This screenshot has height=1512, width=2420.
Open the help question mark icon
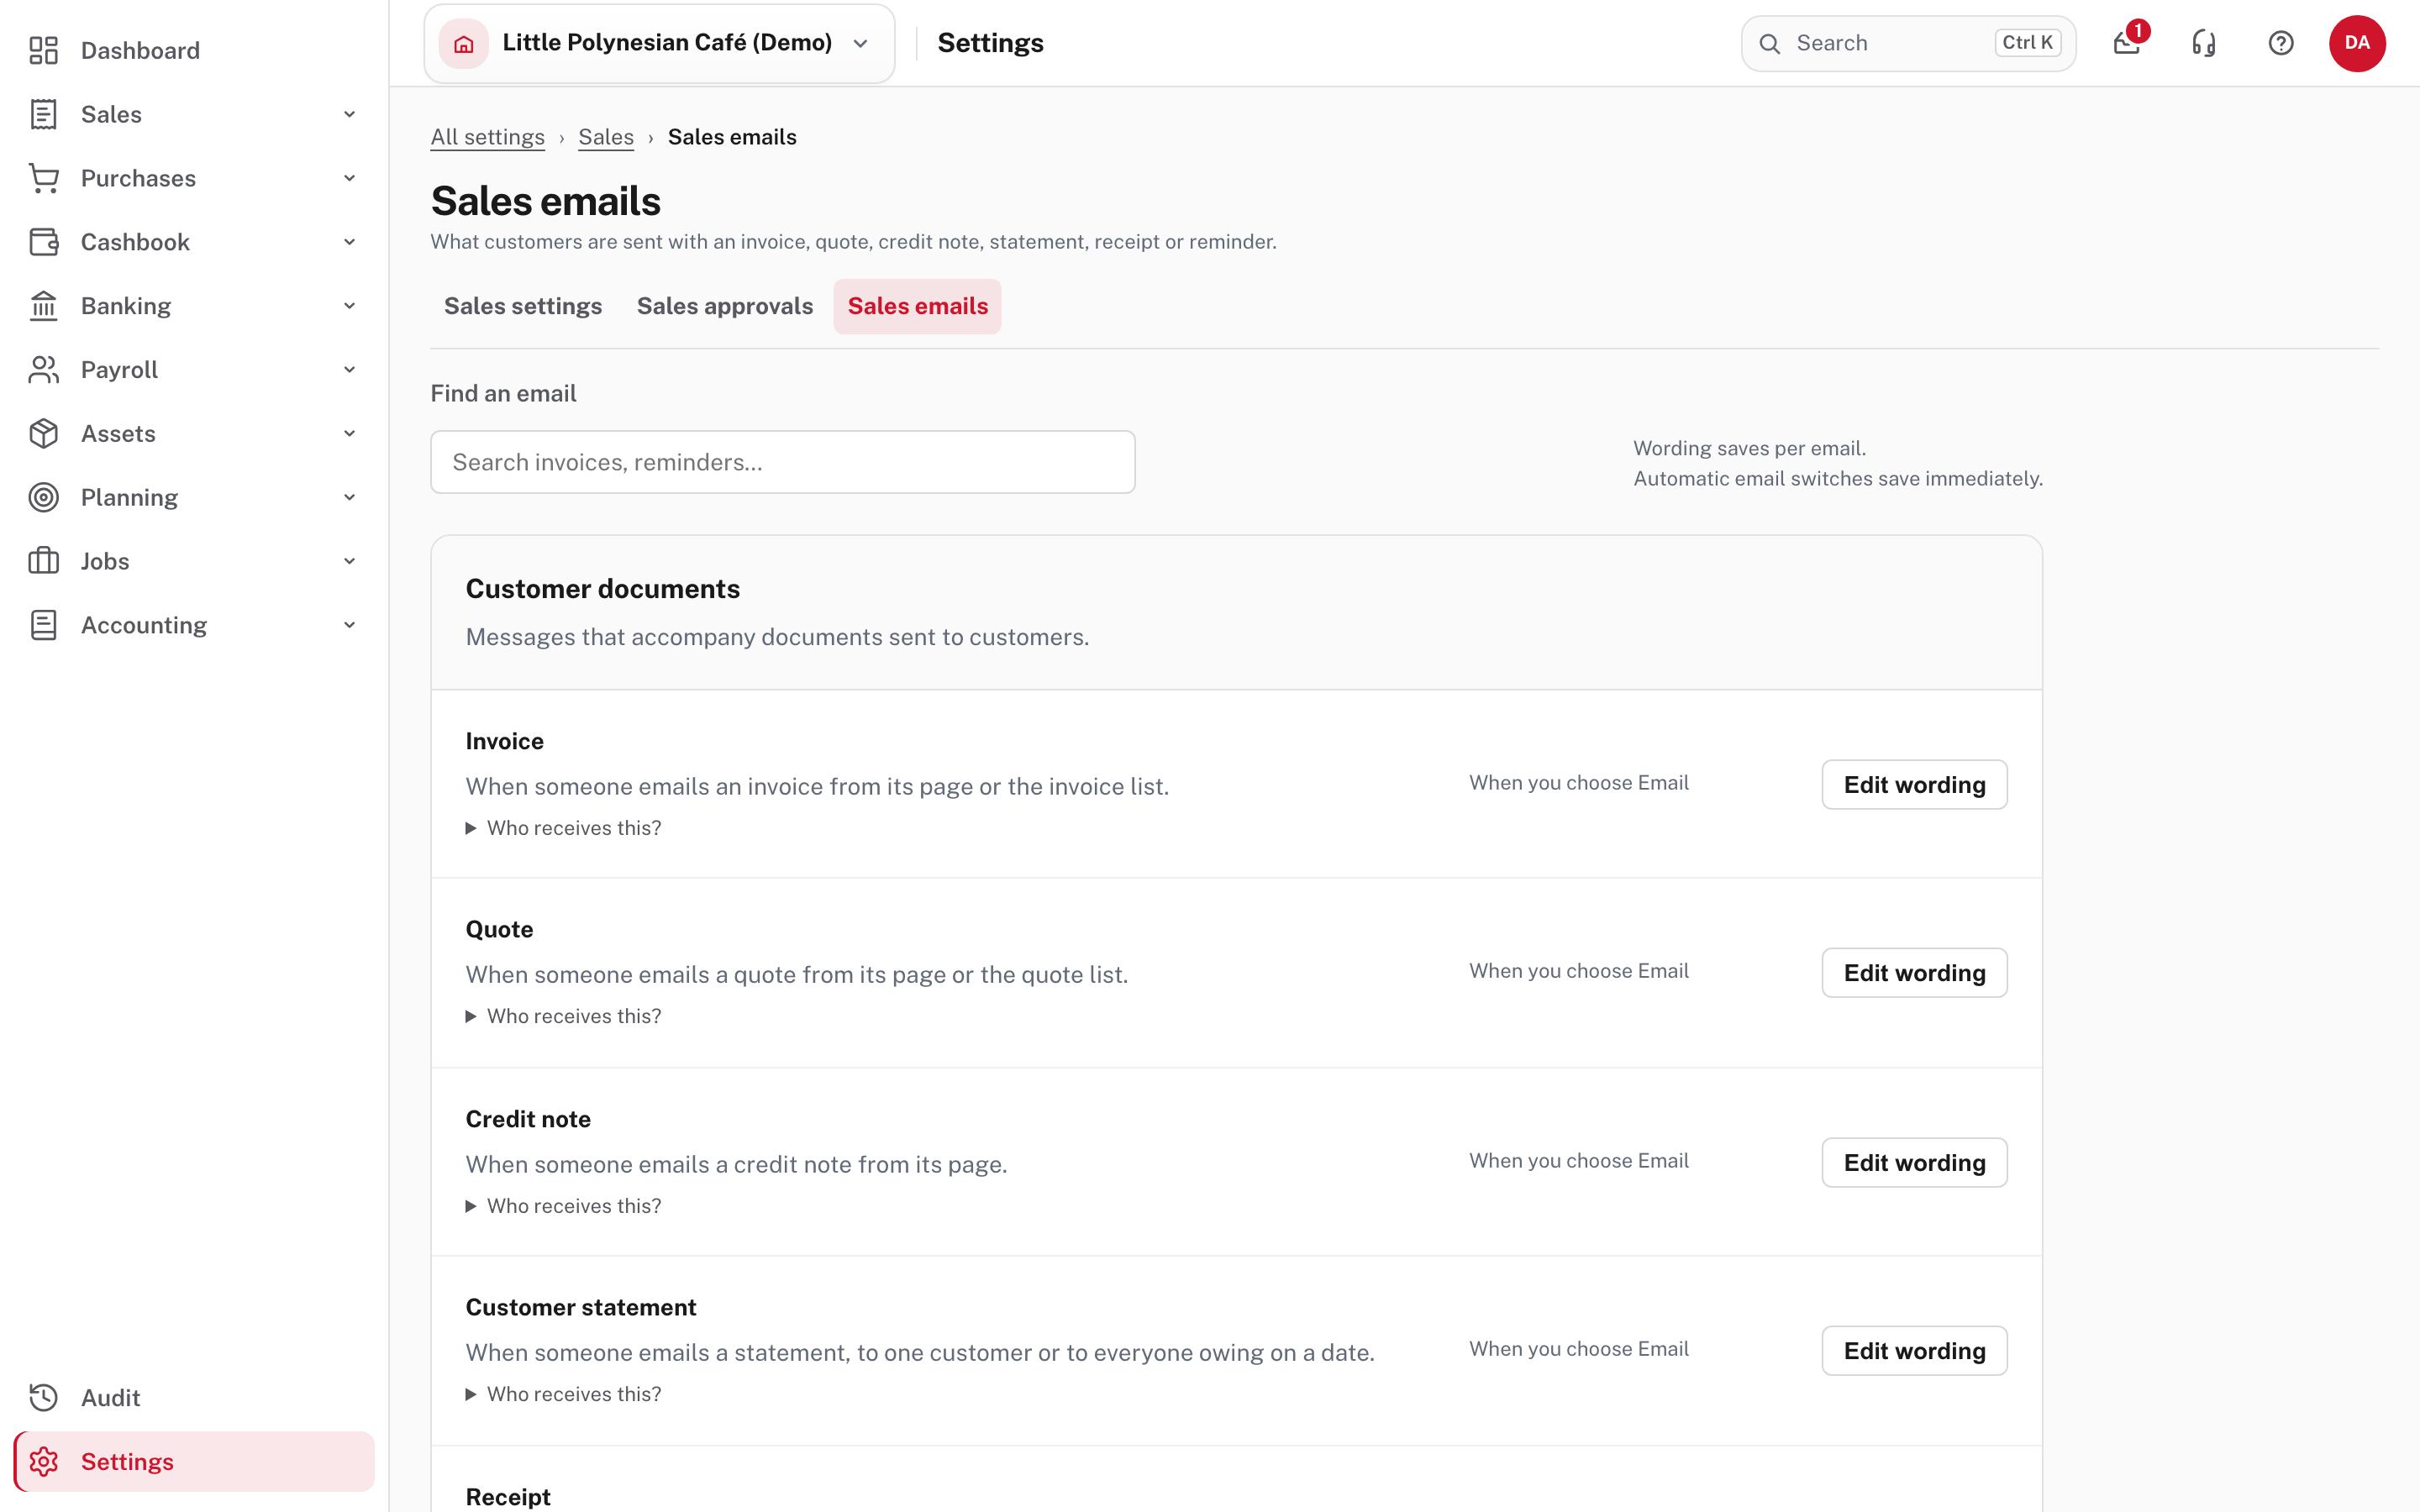2281,43
